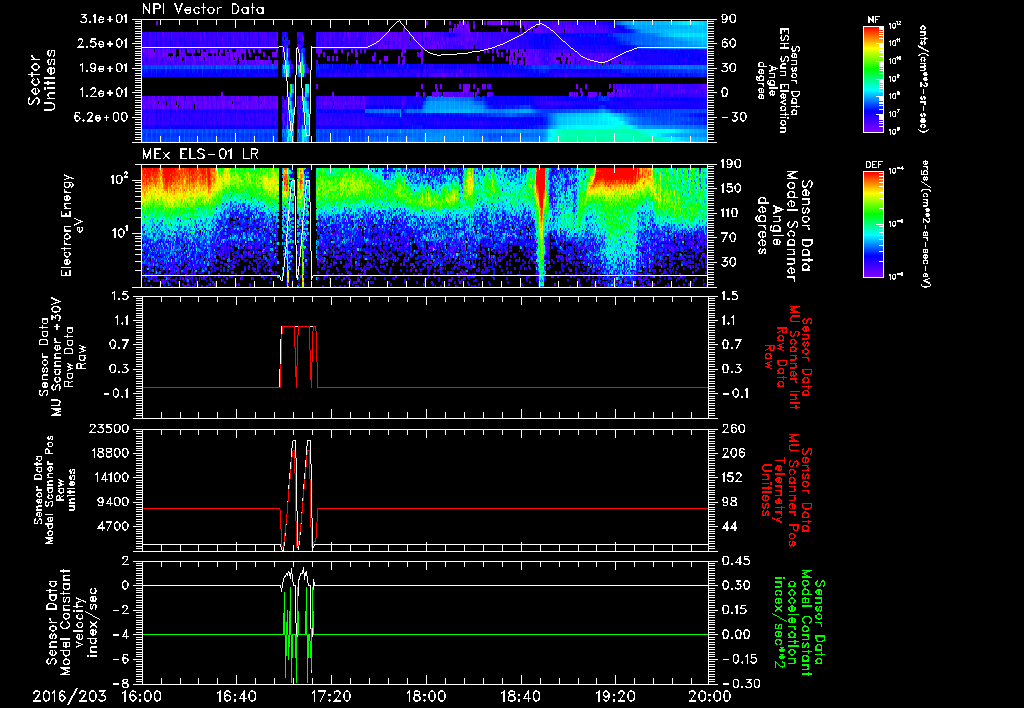Click the 20:00 time axis label
The width and height of the screenshot is (1024, 708).
[710, 696]
